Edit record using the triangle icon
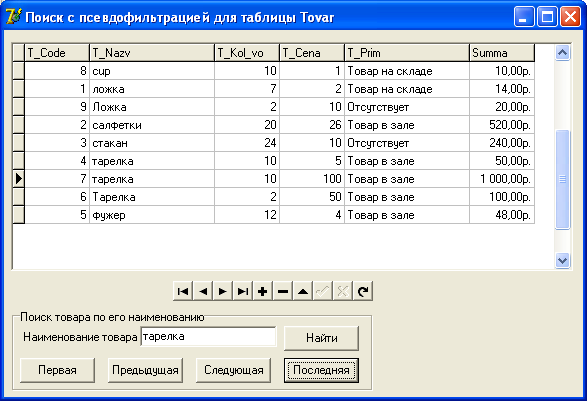 (x=303, y=291)
